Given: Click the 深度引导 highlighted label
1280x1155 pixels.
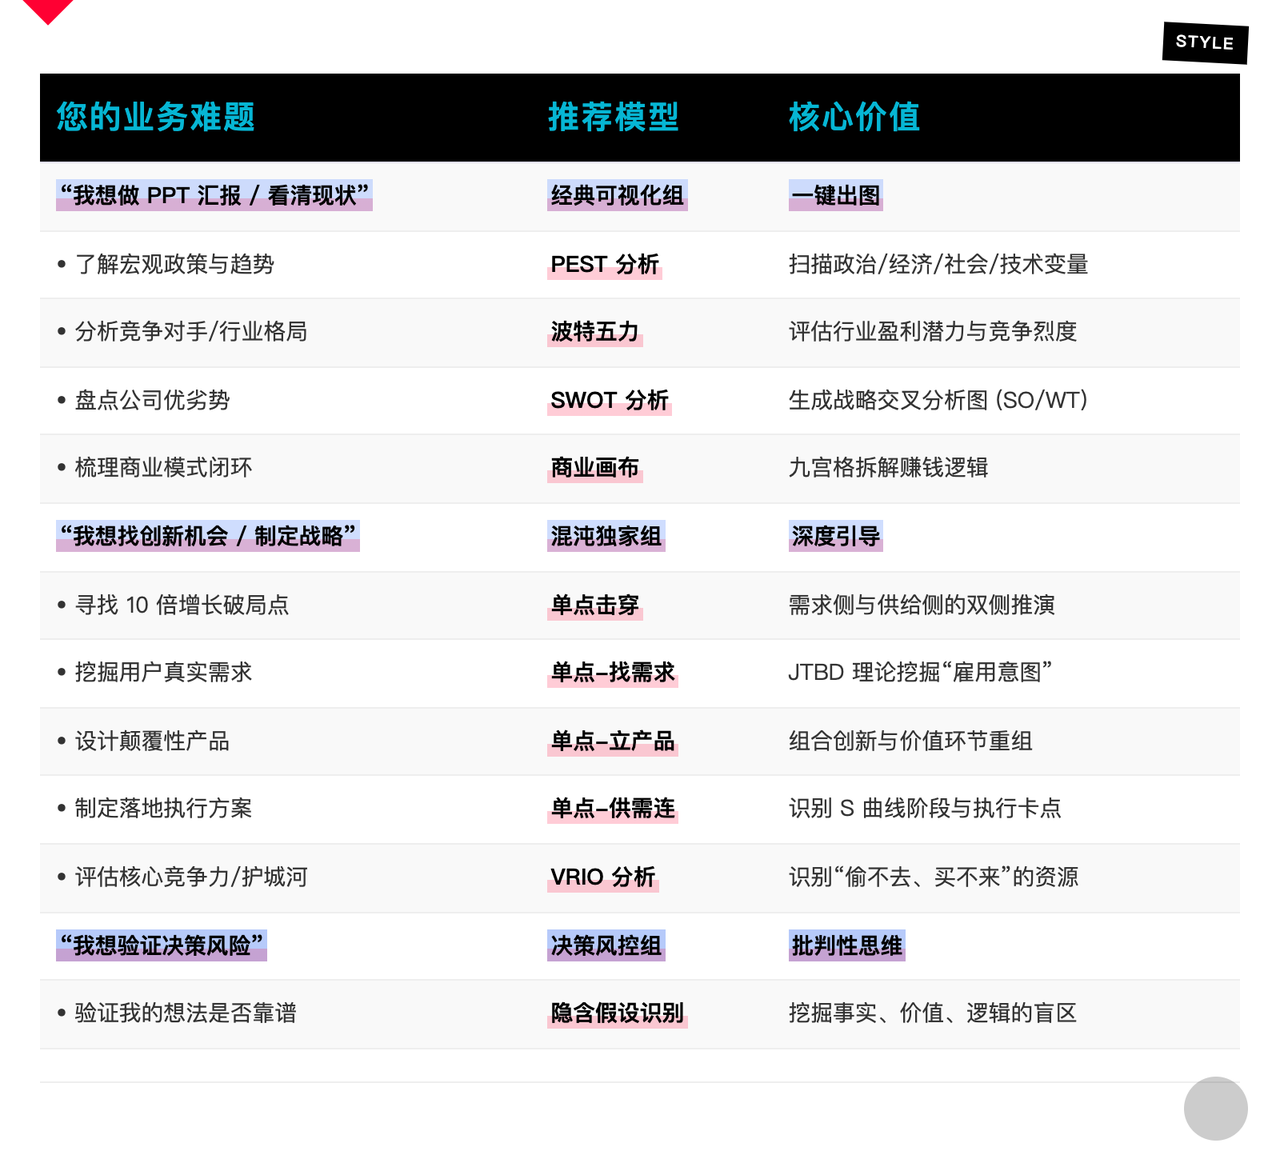Looking at the screenshot, I should (834, 537).
